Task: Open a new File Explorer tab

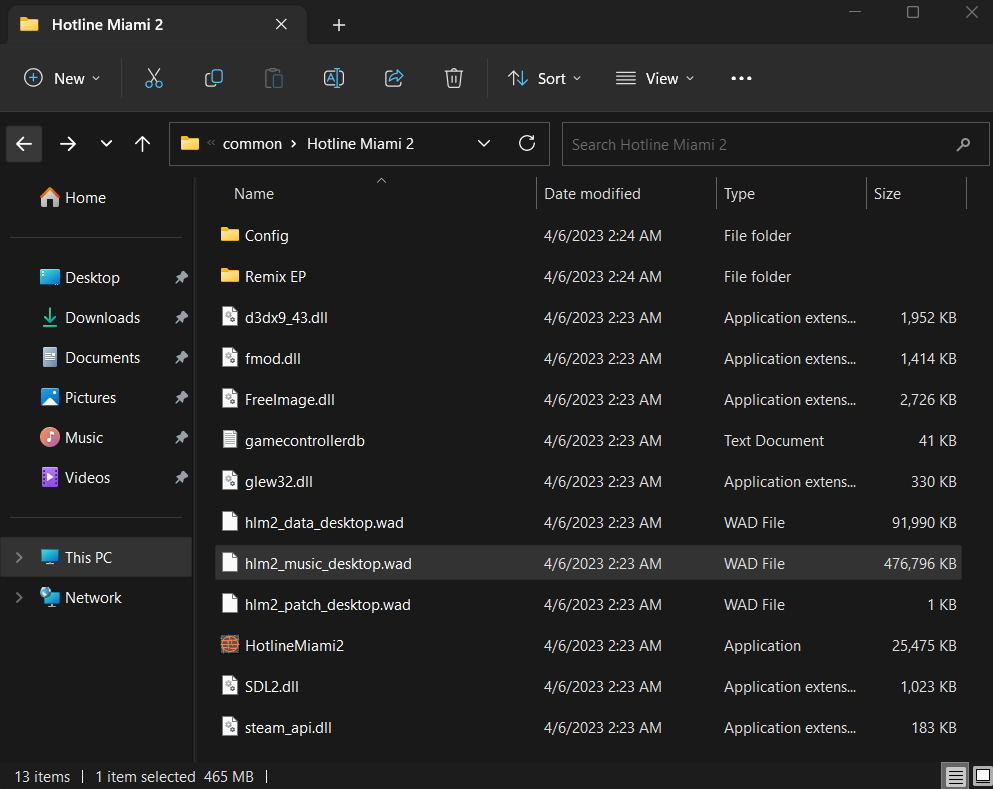Action: [x=338, y=25]
